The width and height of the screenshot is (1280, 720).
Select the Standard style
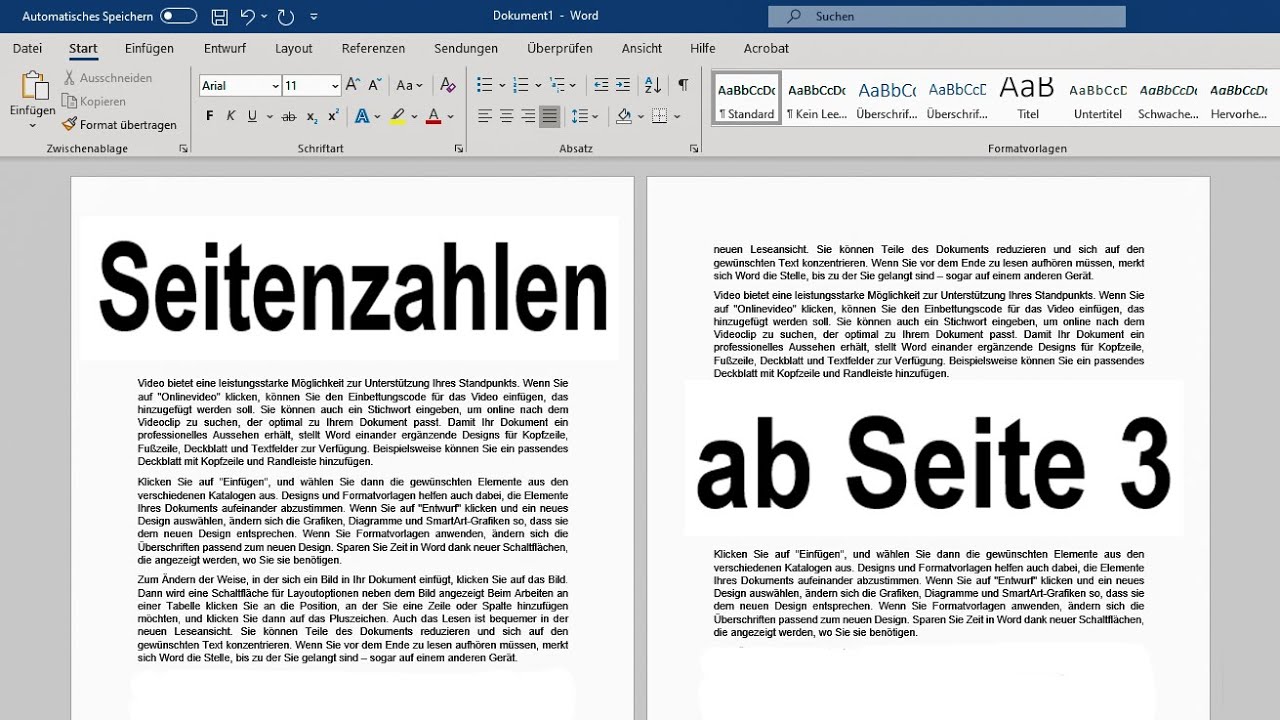pos(746,98)
